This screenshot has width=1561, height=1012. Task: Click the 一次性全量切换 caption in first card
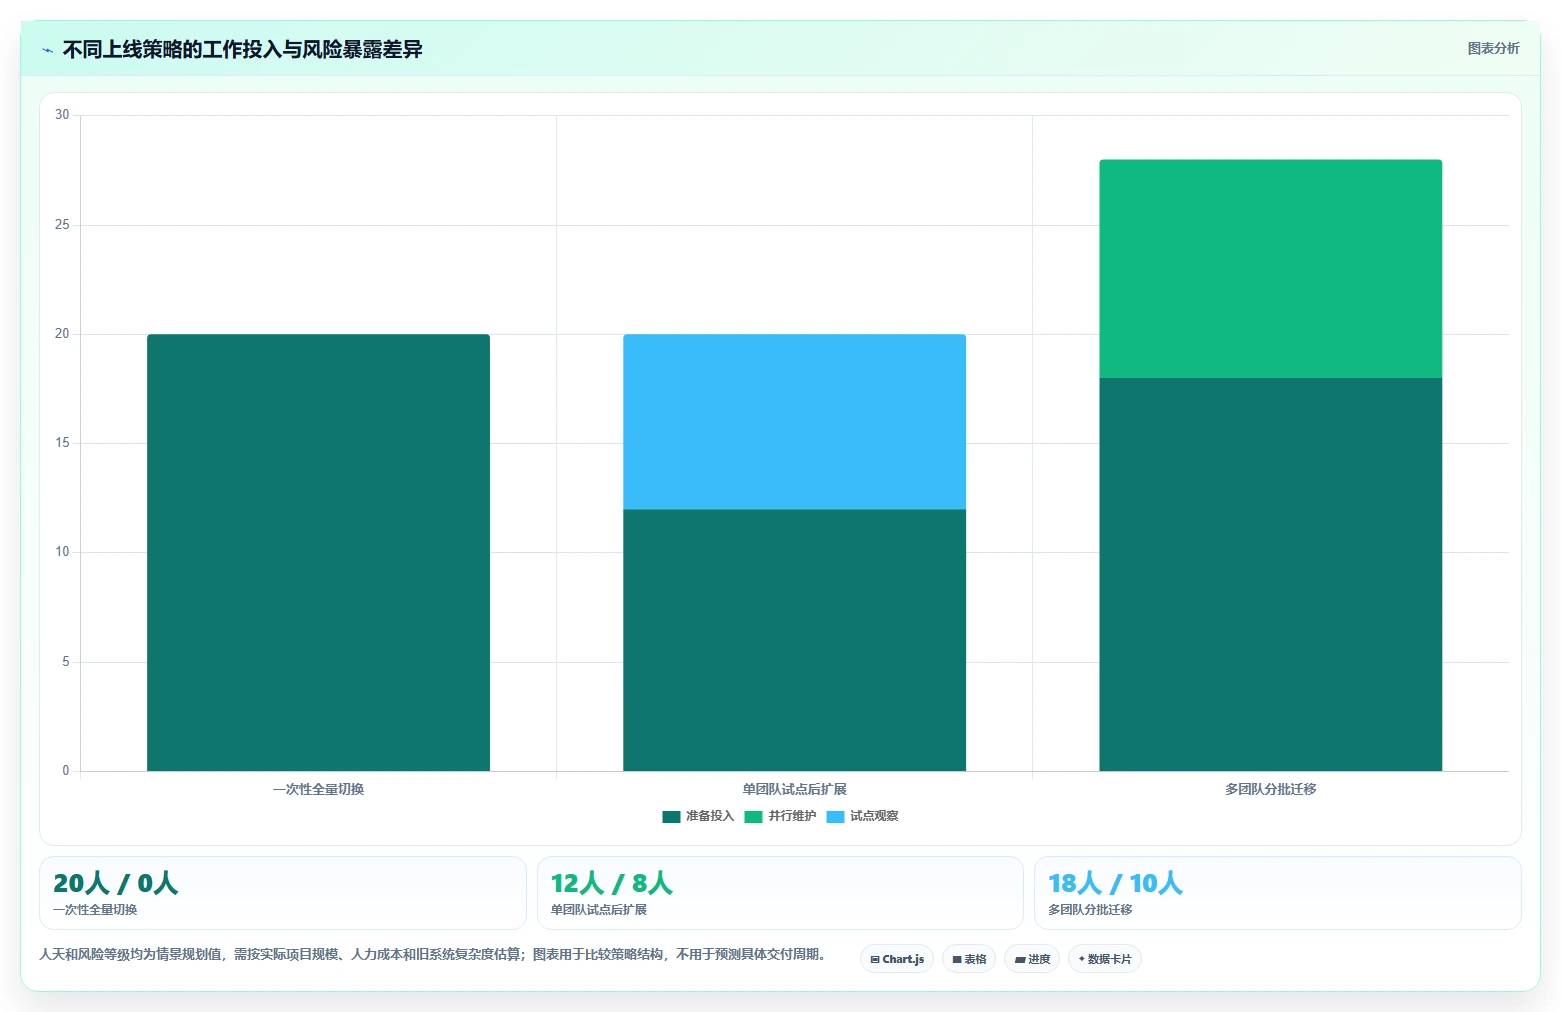95,910
